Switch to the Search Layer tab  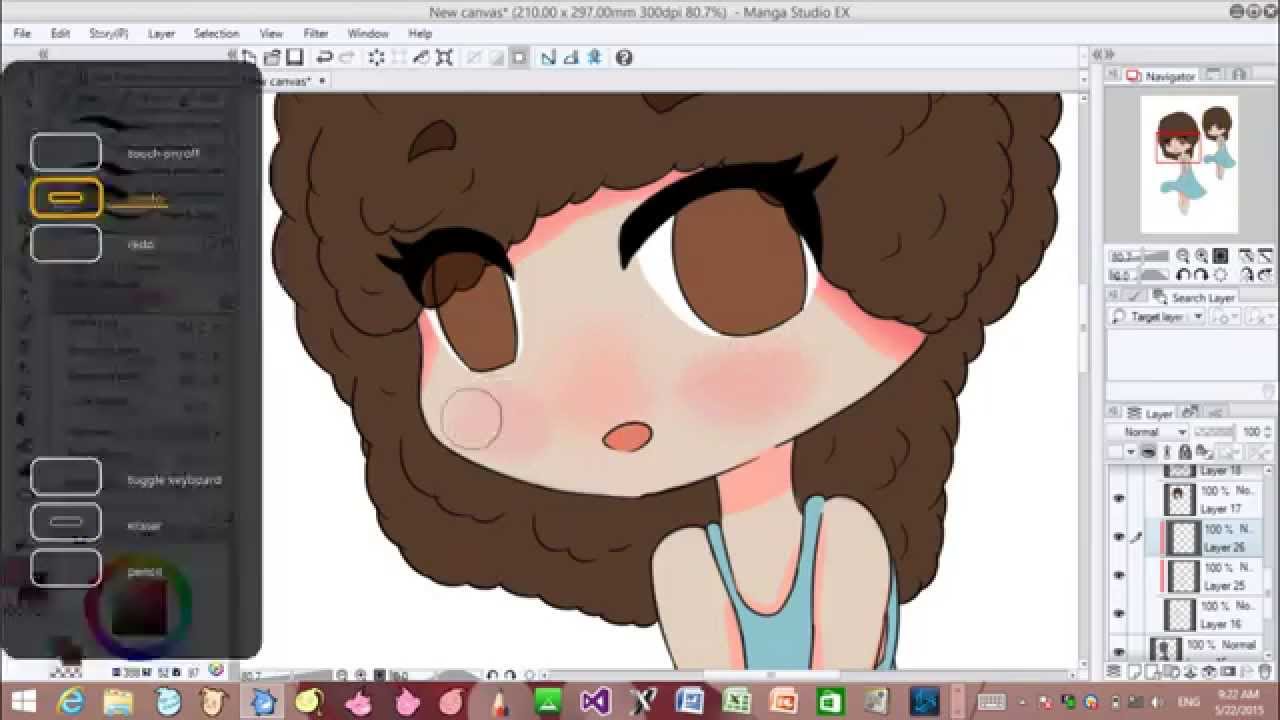(1195, 297)
